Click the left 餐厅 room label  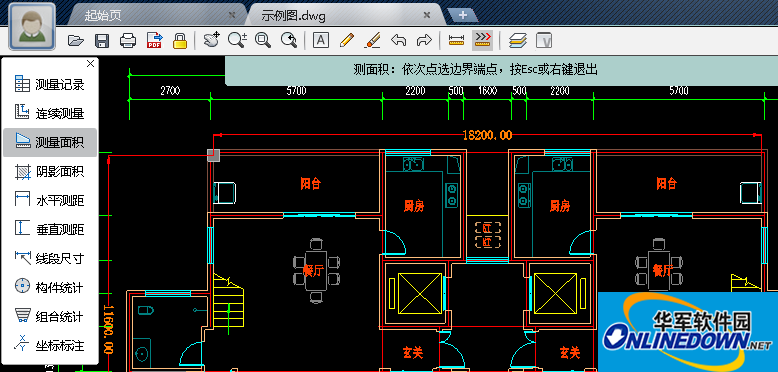[x=313, y=270]
